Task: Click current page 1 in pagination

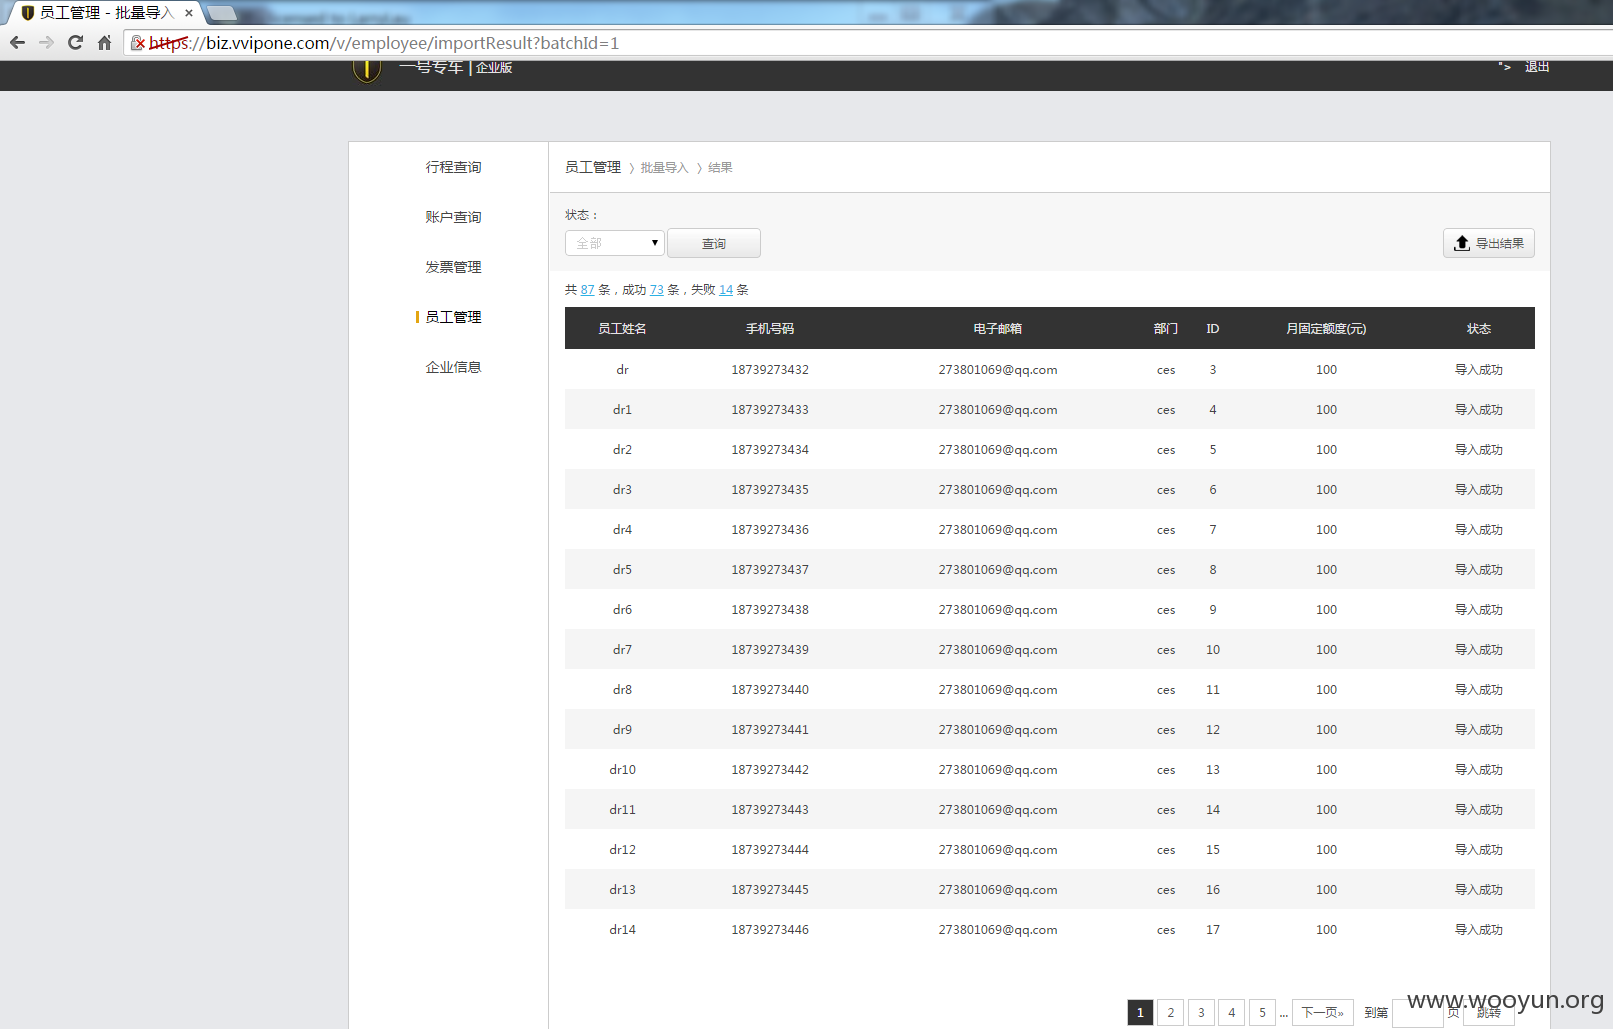Action: click(x=1140, y=1012)
